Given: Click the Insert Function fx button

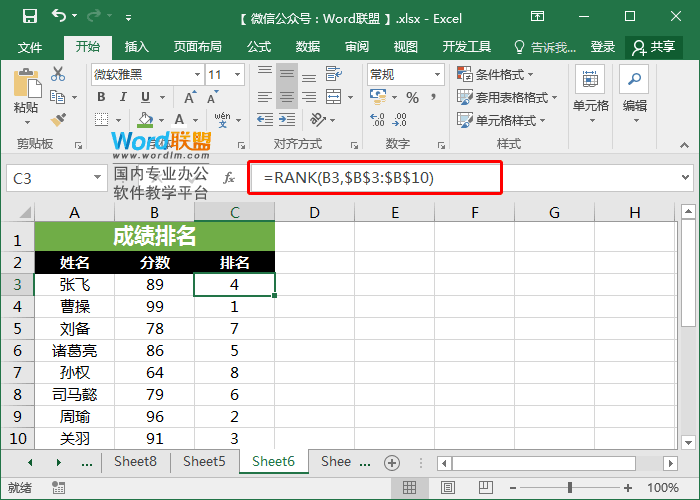Looking at the screenshot, I should coord(229,178).
